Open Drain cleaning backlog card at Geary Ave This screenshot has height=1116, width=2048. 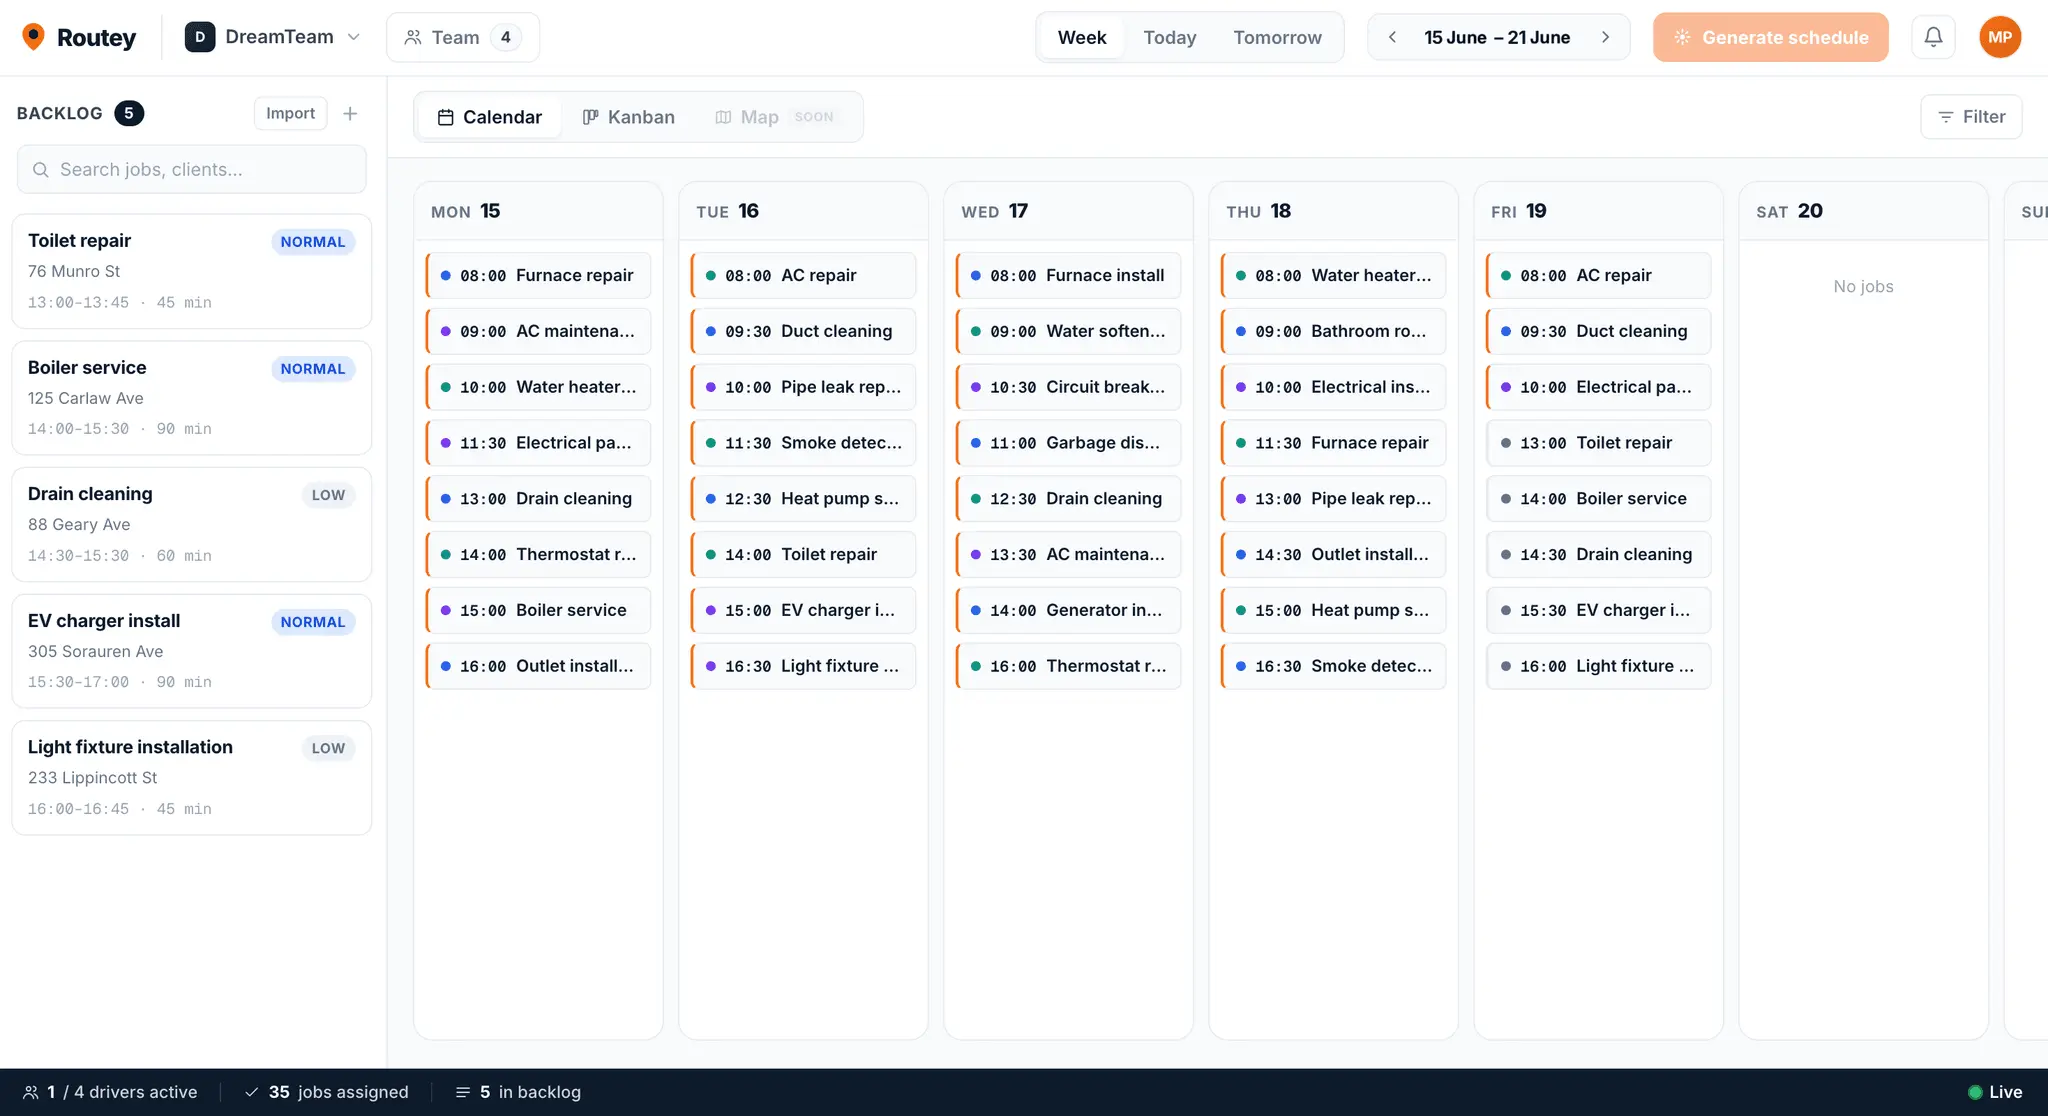coord(192,524)
